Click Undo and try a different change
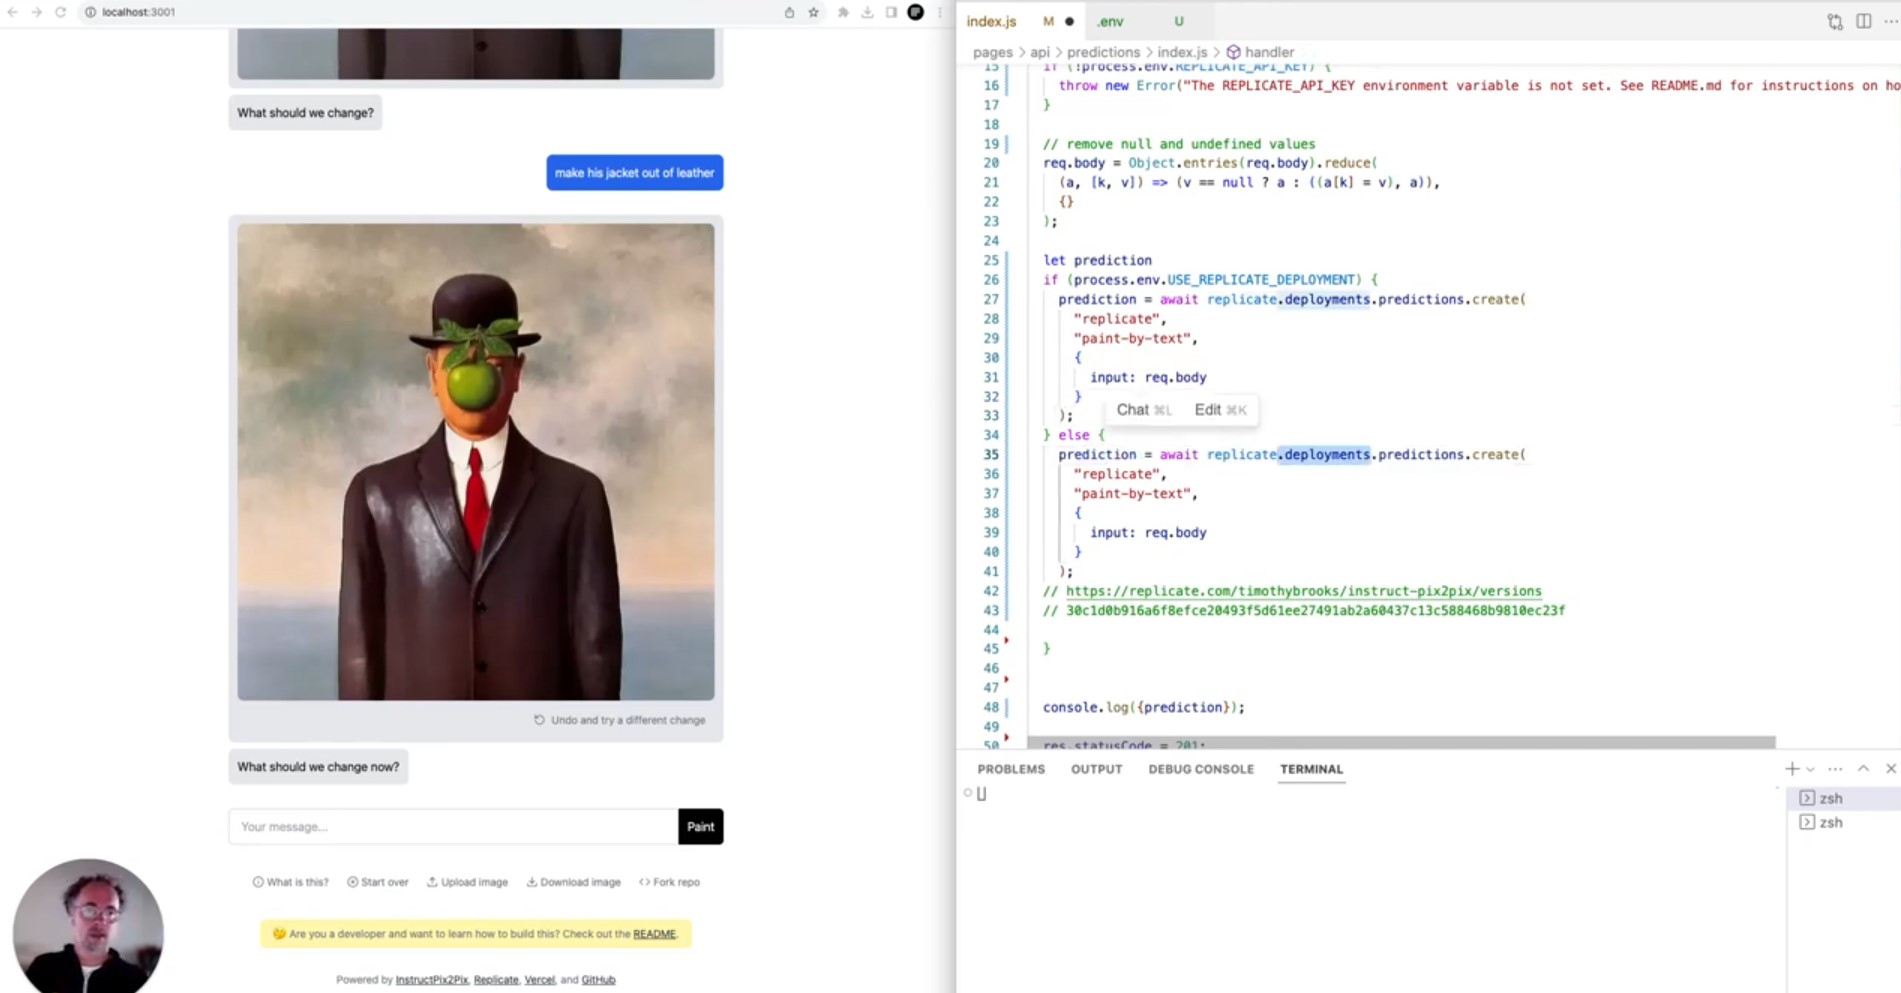This screenshot has width=1901, height=993. point(619,720)
